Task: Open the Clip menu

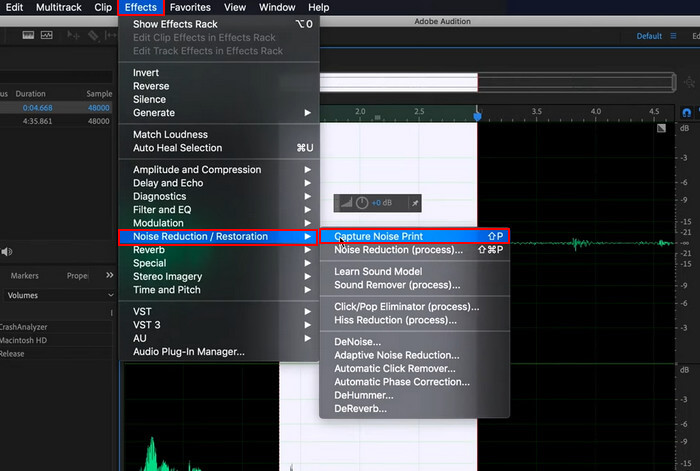Action: click(x=103, y=8)
